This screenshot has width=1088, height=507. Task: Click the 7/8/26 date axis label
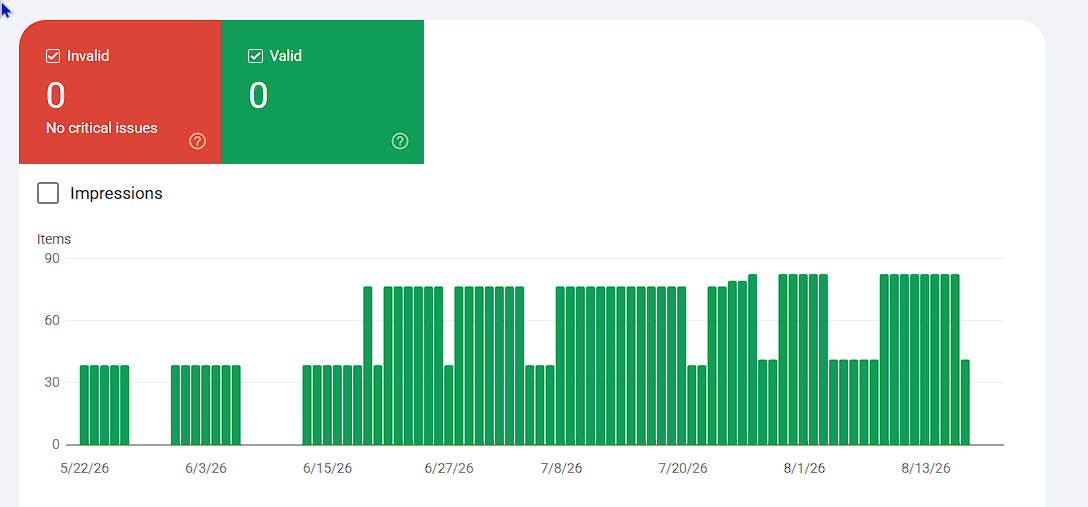561,469
